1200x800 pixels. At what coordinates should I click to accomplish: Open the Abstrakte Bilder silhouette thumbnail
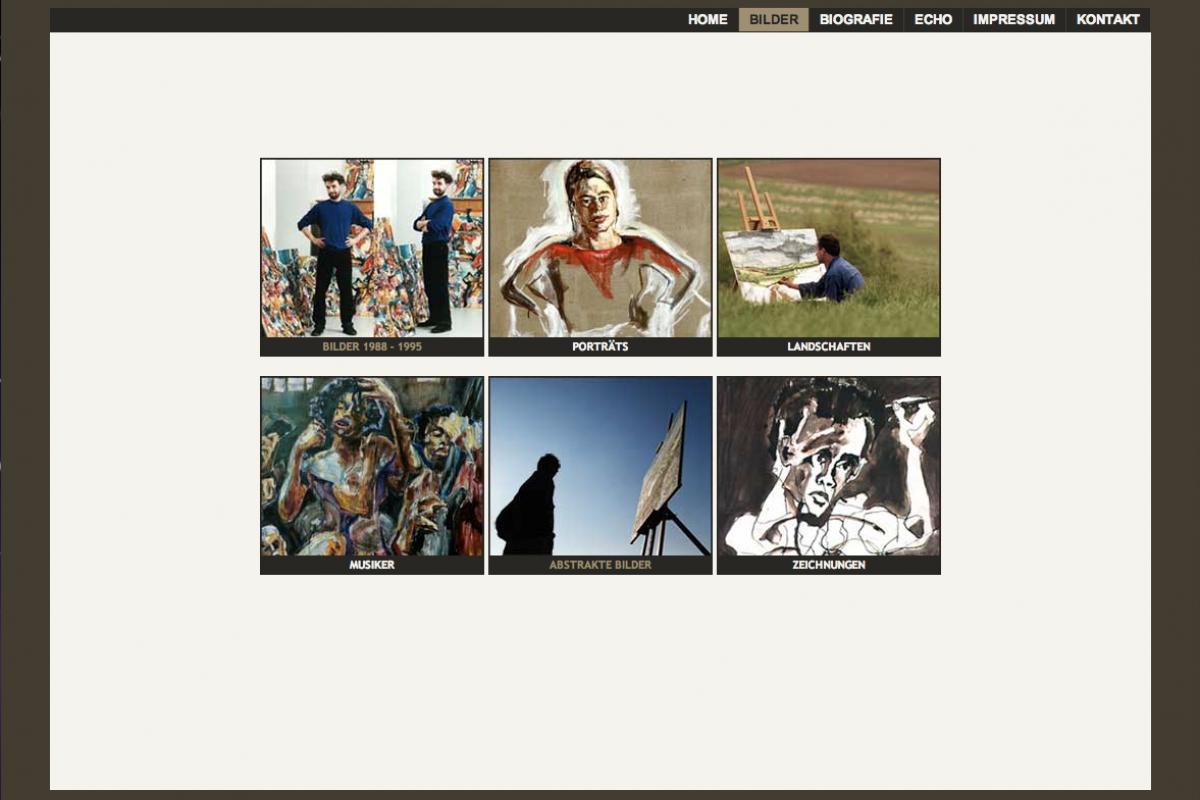(x=600, y=466)
